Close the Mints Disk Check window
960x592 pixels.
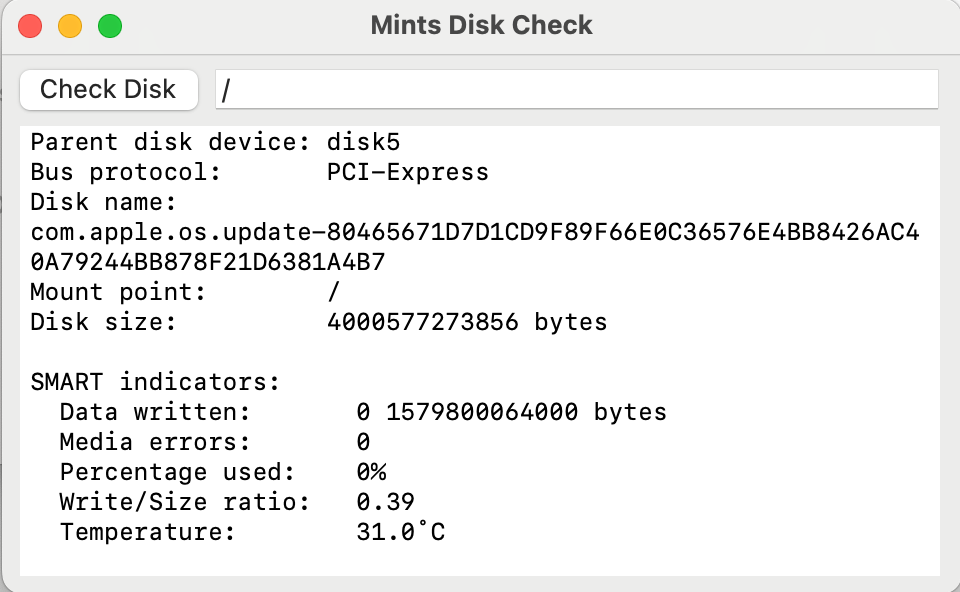pos(30,26)
